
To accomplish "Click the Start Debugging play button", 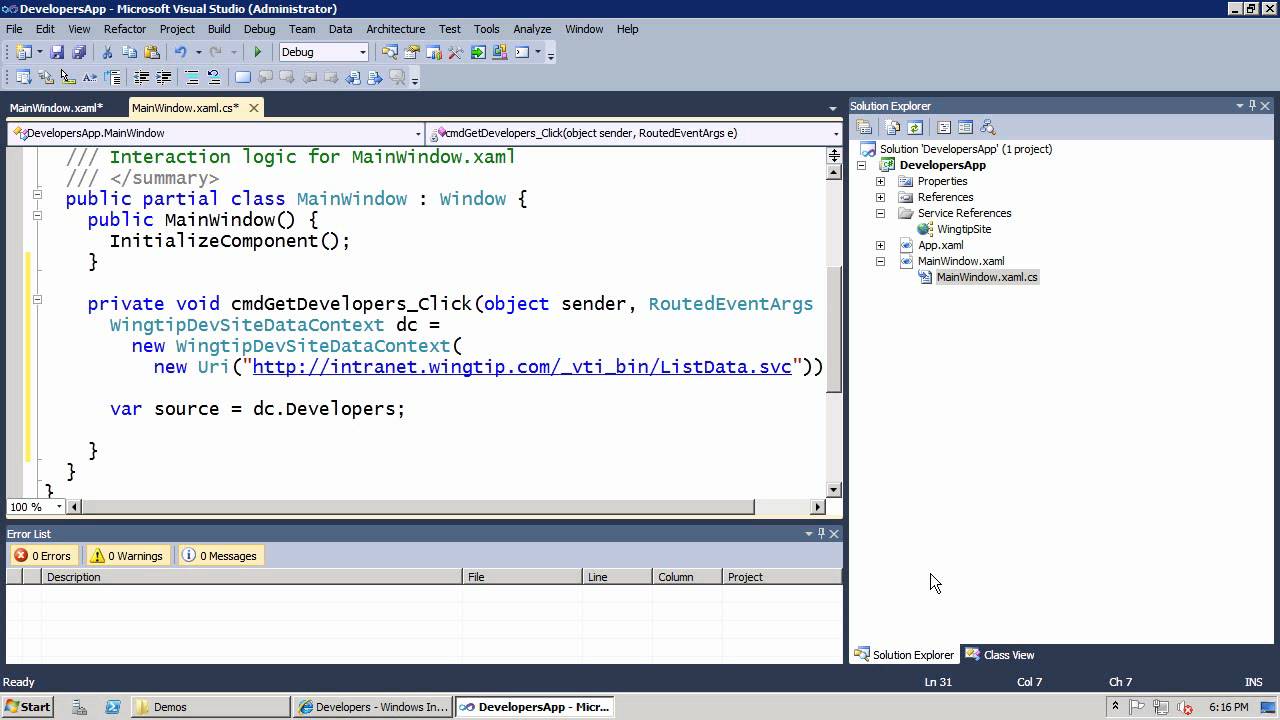I will tap(258, 52).
